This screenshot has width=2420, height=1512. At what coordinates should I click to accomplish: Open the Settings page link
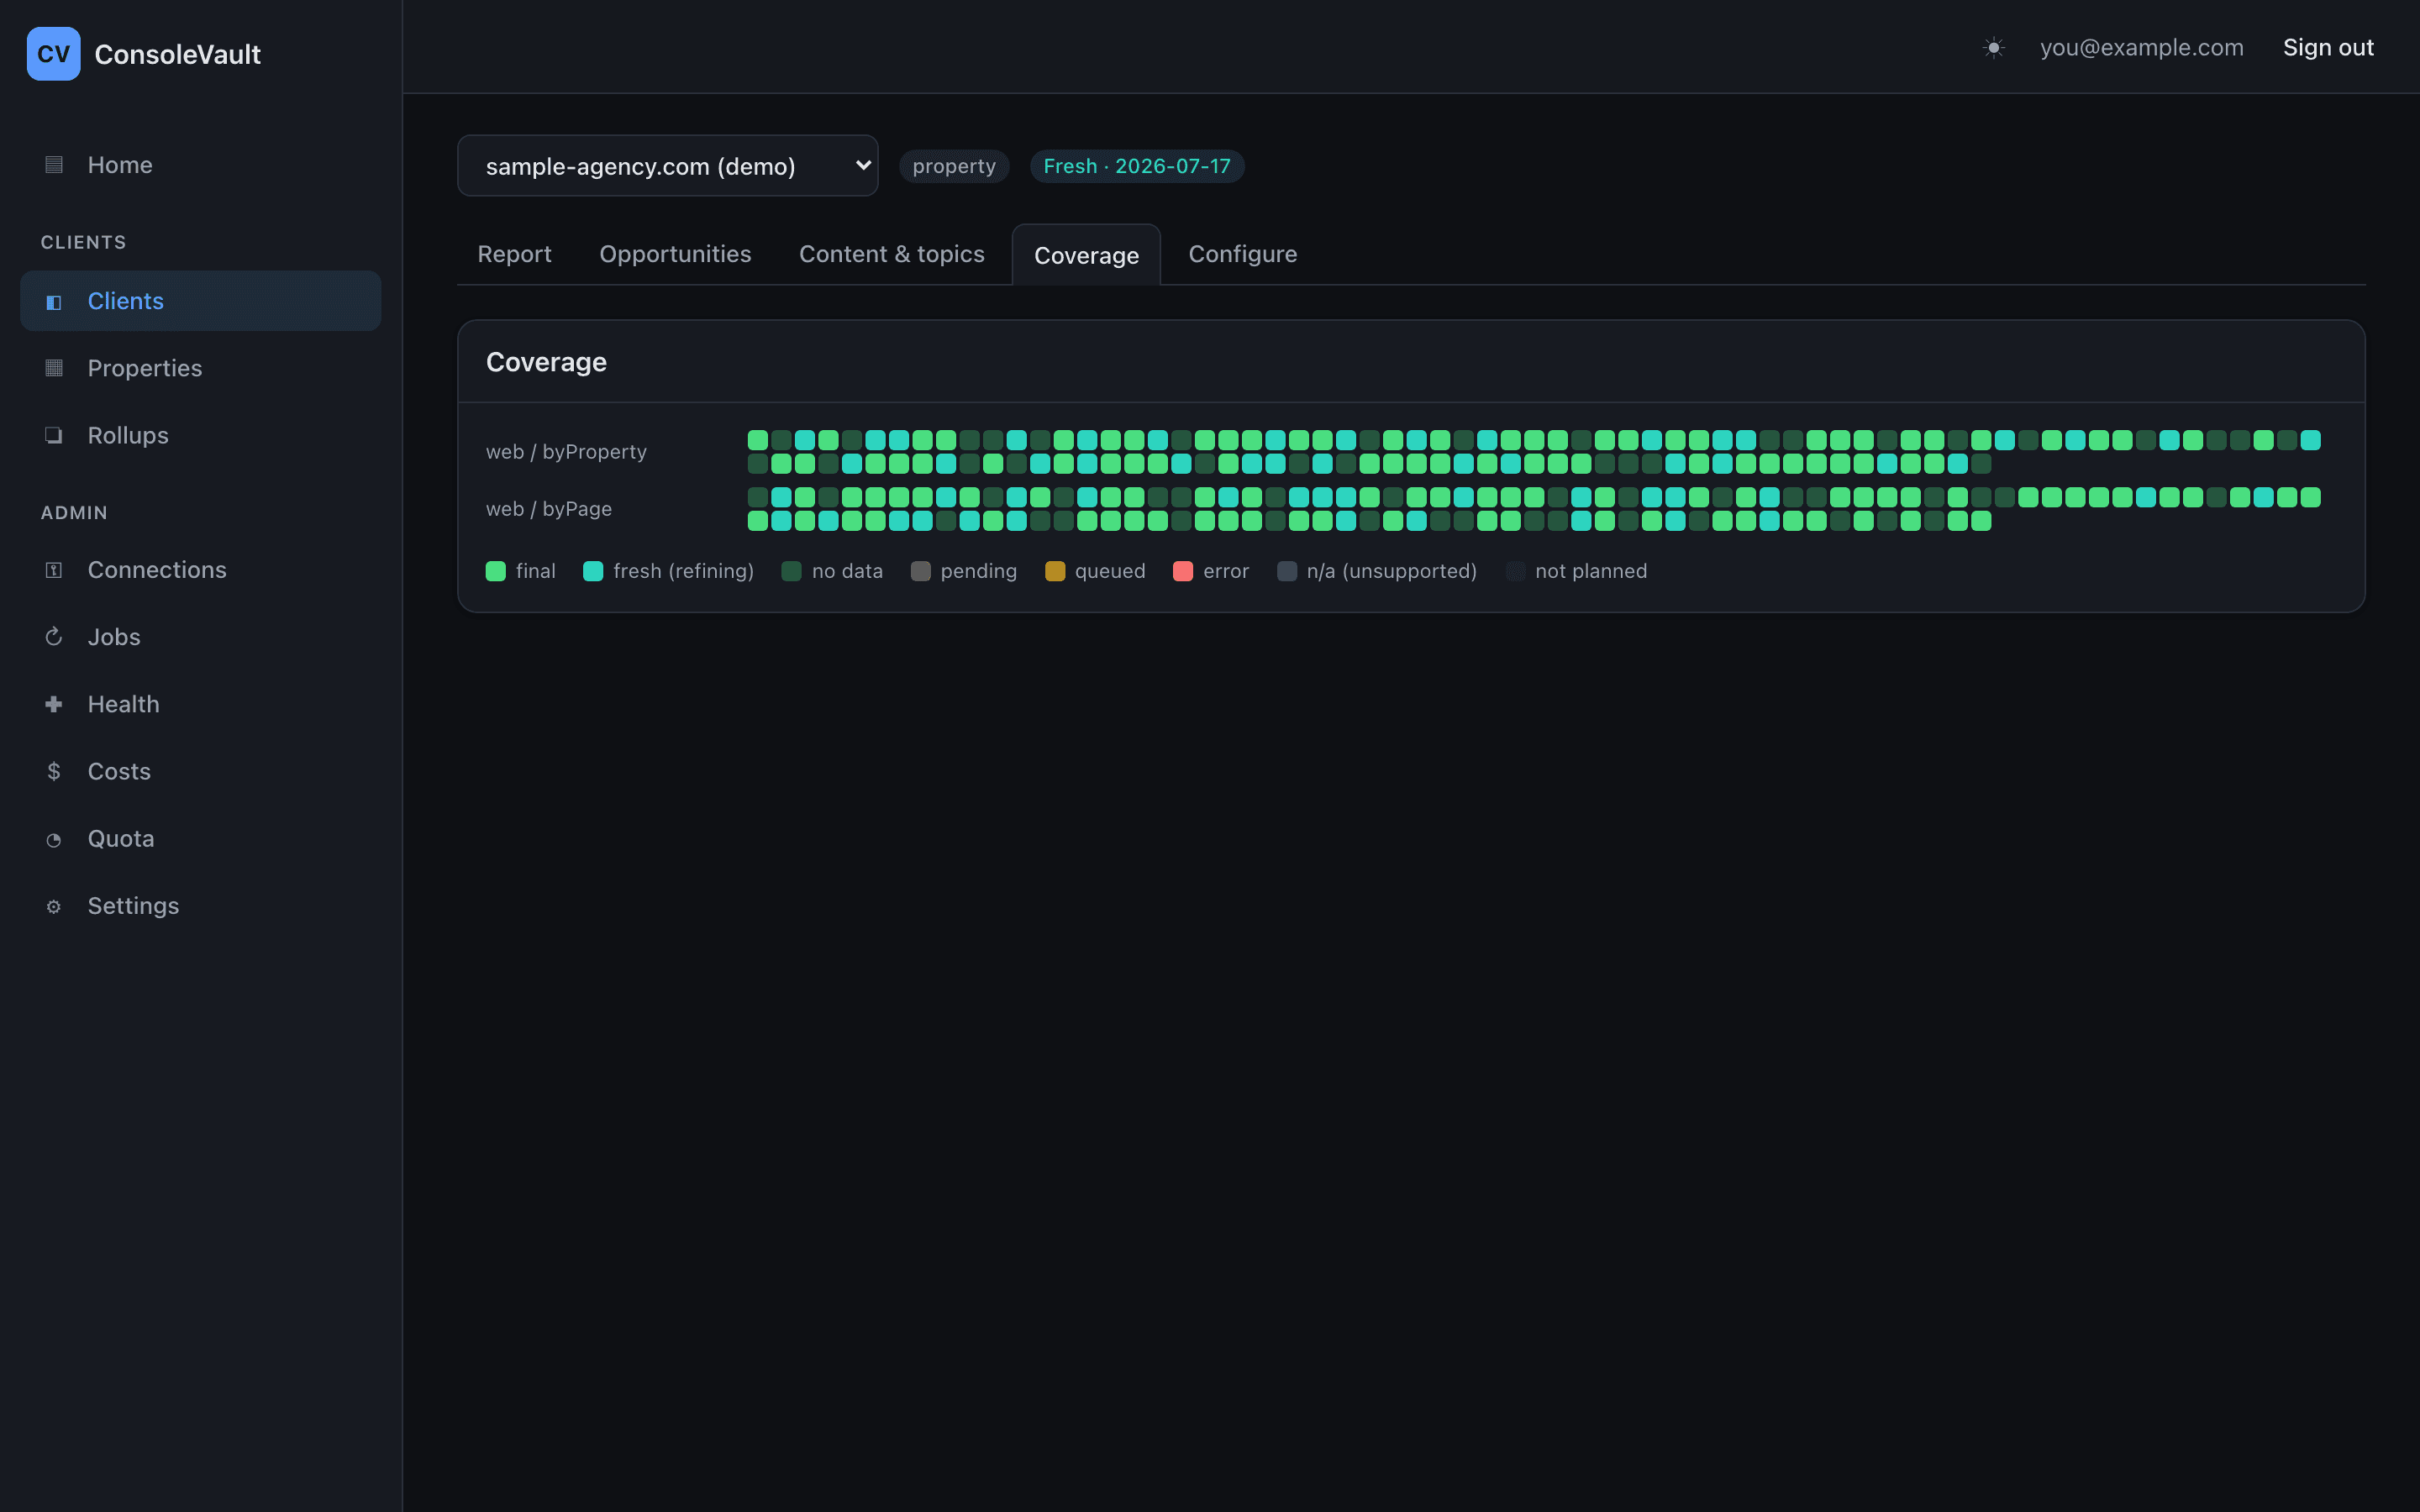point(200,906)
